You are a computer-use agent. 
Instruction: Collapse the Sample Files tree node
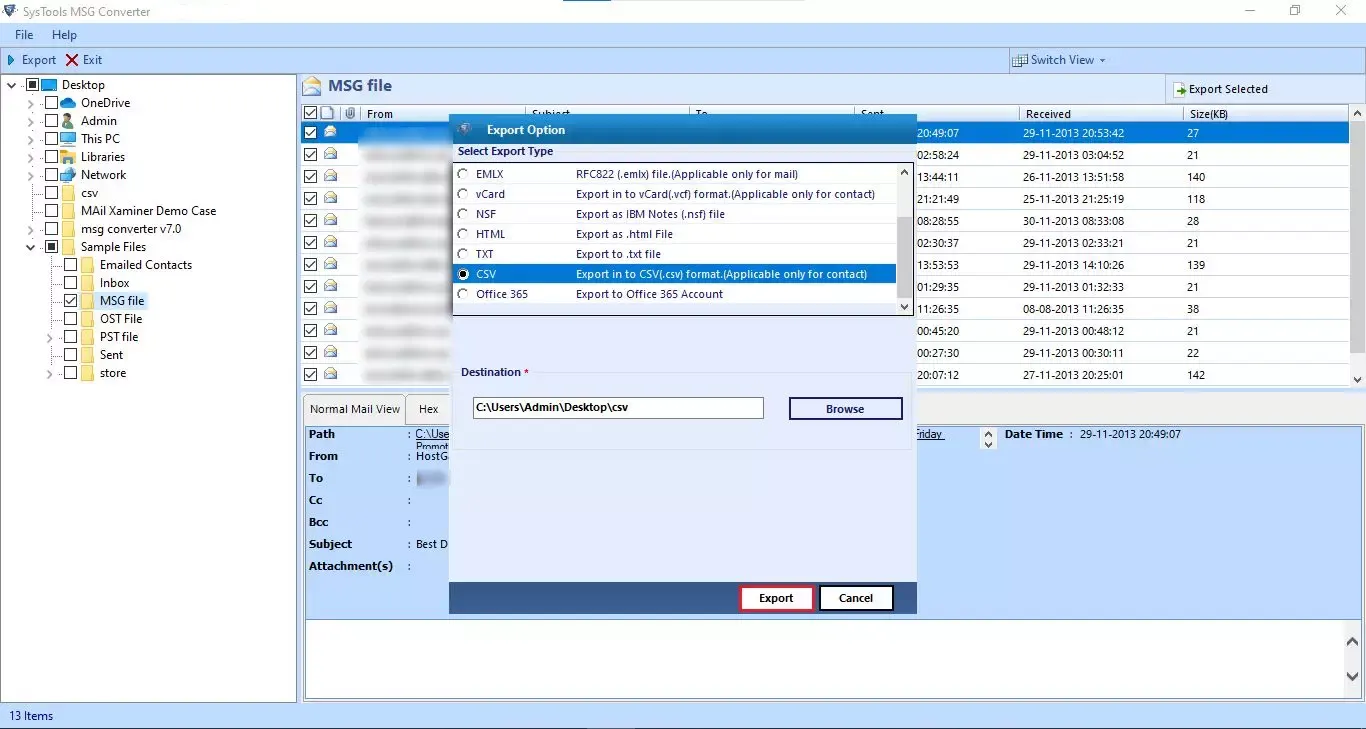click(x=30, y=247)
